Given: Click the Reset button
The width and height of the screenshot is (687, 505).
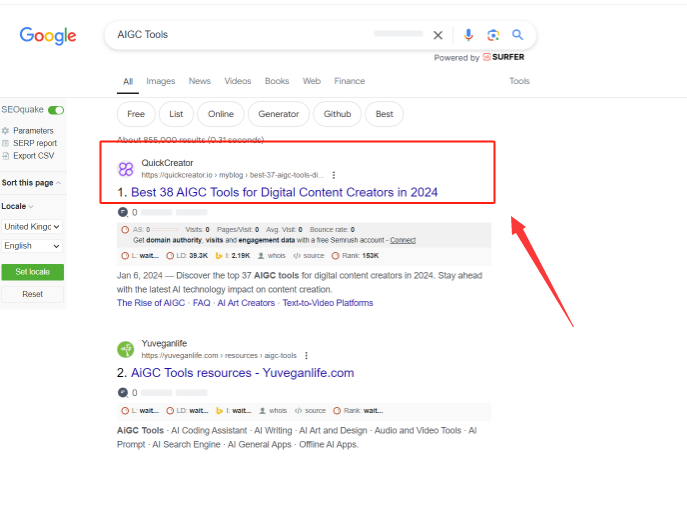Looking at the screenshot, I should tap(32, 294).
